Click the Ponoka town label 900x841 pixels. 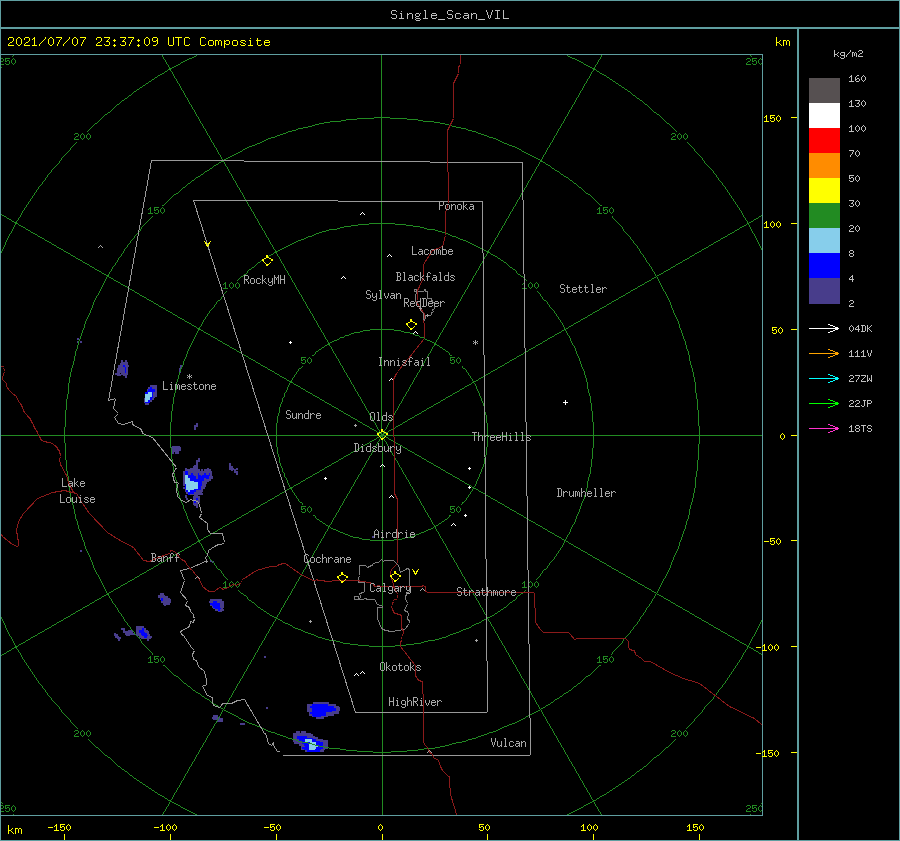point(456,206)
